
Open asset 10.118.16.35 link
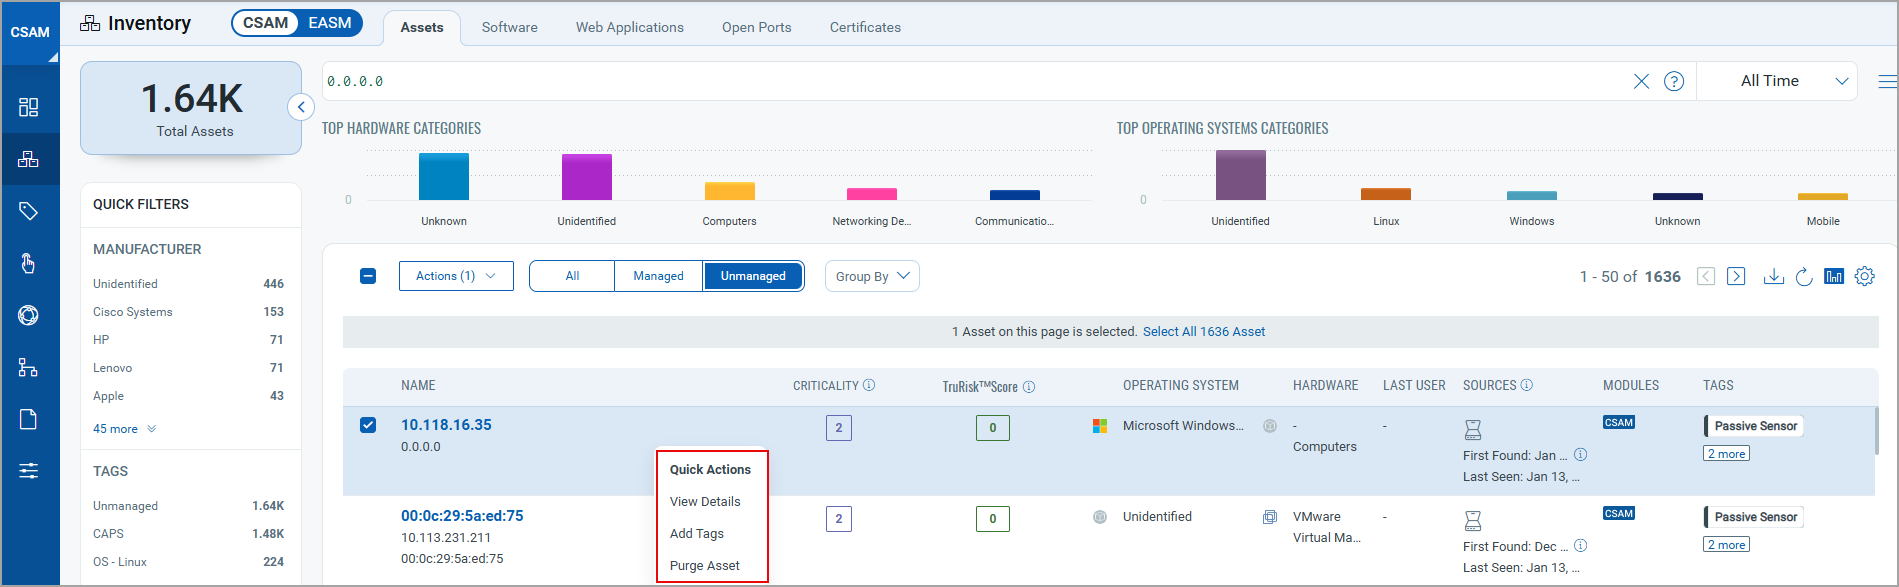(x=446, y=424)
